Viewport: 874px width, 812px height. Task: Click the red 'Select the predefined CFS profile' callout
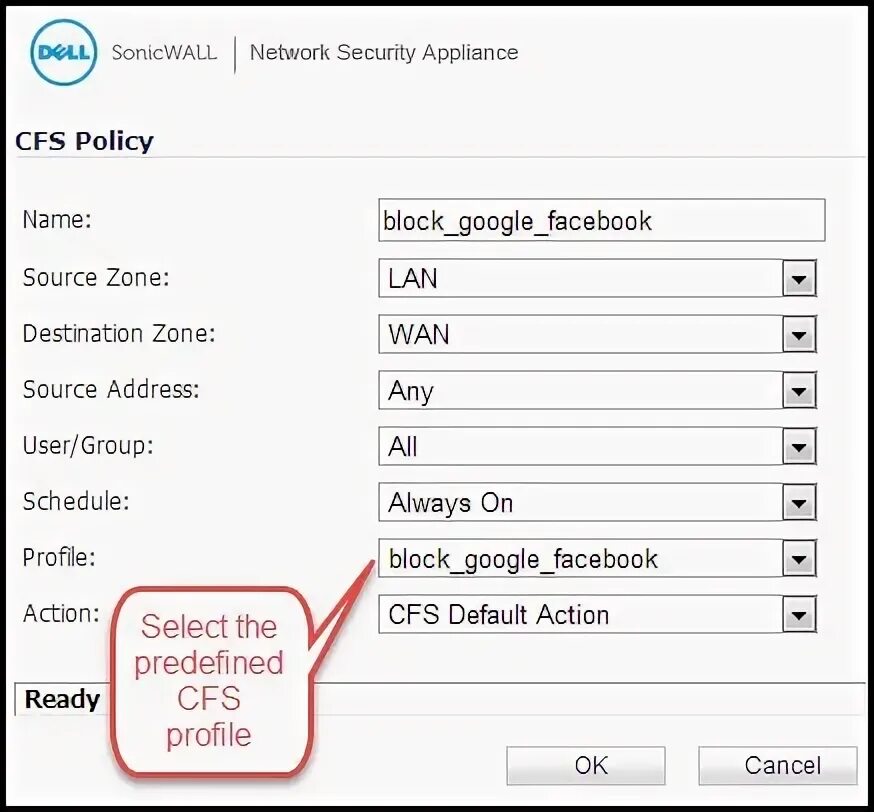tap(210, 682)
